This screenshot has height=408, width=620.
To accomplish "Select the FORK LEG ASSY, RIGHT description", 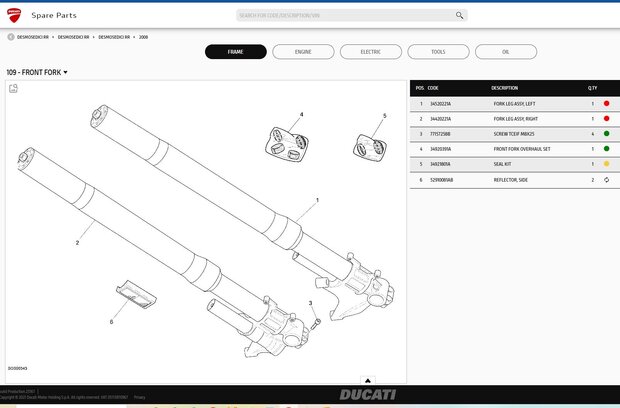I will click(516, 119).
